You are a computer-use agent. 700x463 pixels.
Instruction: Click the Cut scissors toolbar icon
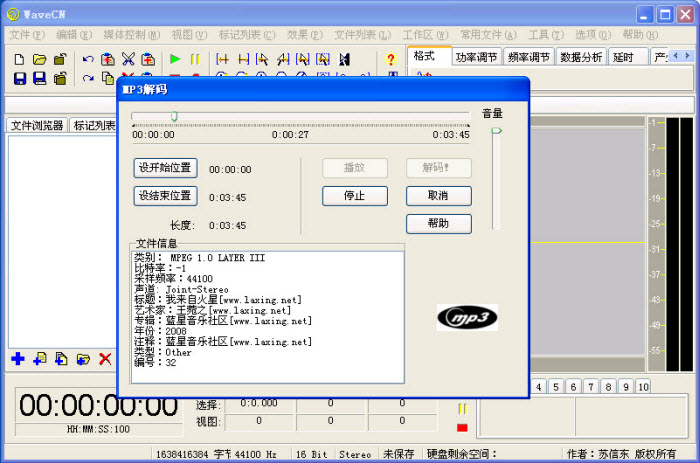tap(128, 59)
